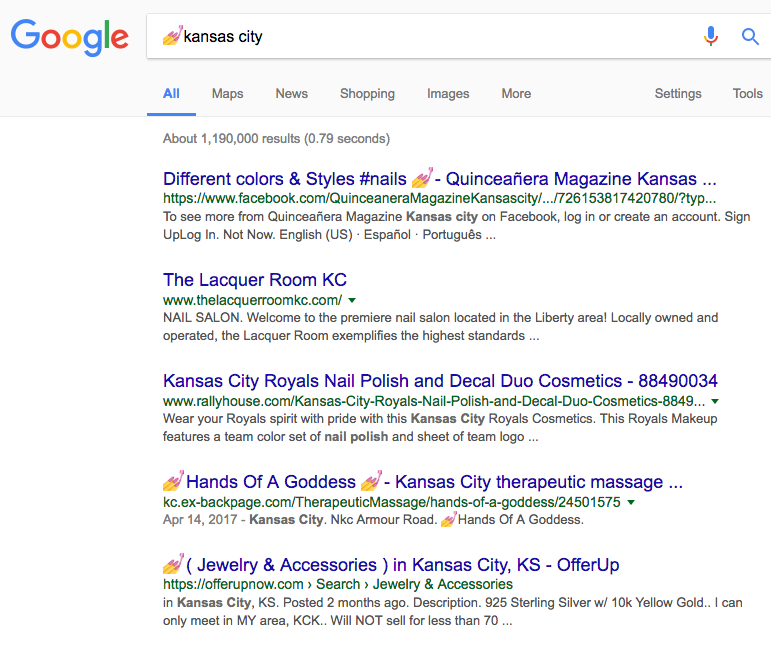Screen dimensions: 771x650
Task: Open Jewelry & Accessories OfferUp result
Action: click(391, 565)
